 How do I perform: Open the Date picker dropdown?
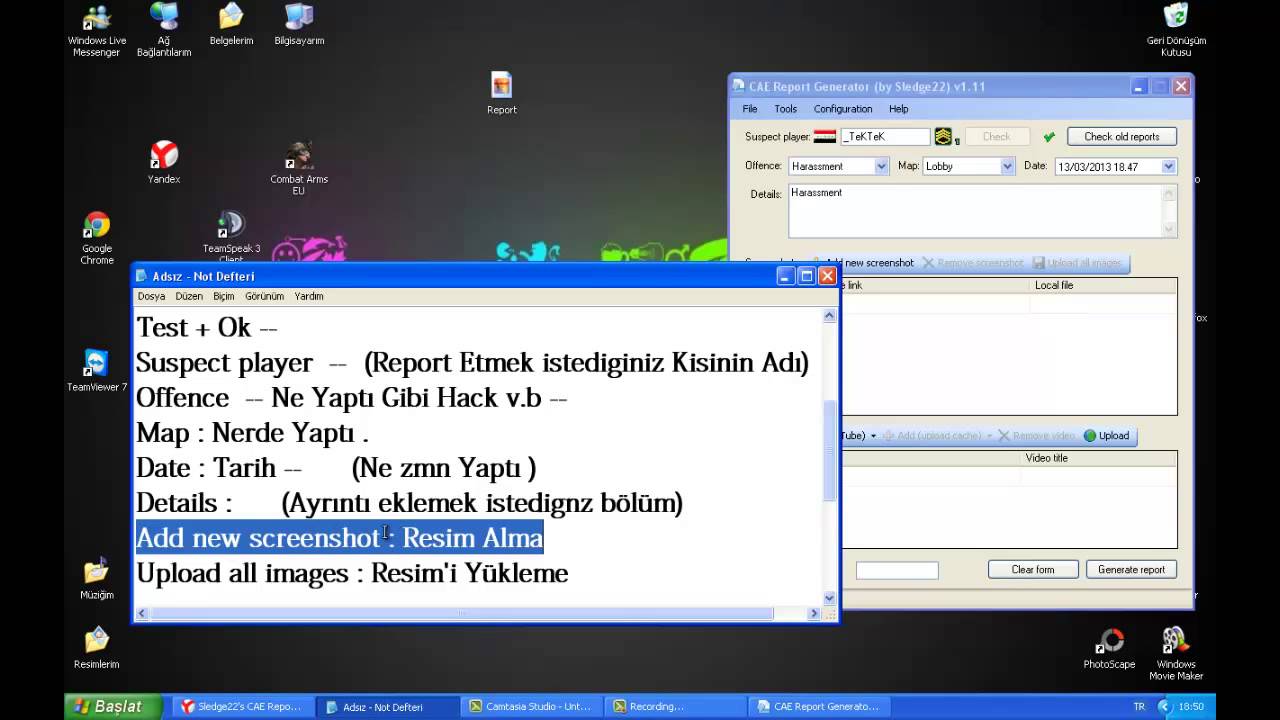pyautogui.click(x=1168, y=167)
